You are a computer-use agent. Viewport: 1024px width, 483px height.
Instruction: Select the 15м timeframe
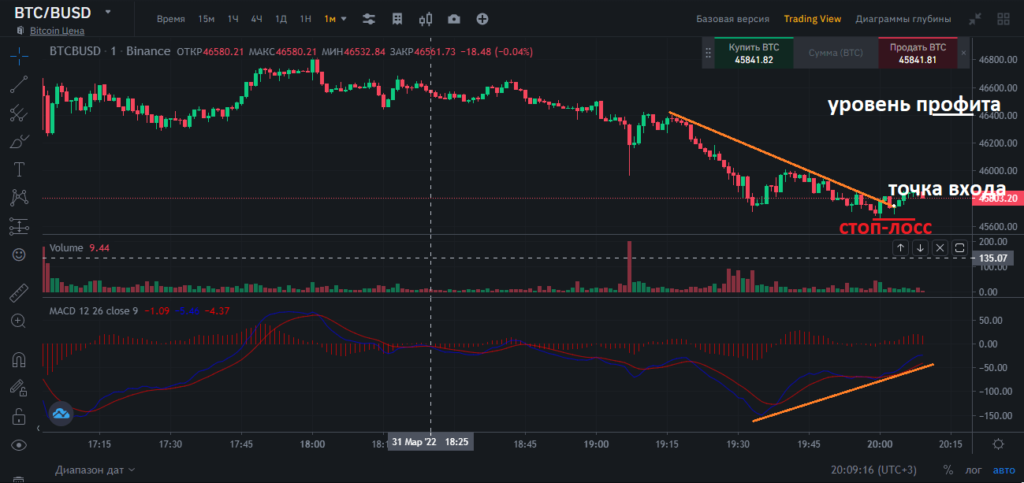tap(206, 19)
